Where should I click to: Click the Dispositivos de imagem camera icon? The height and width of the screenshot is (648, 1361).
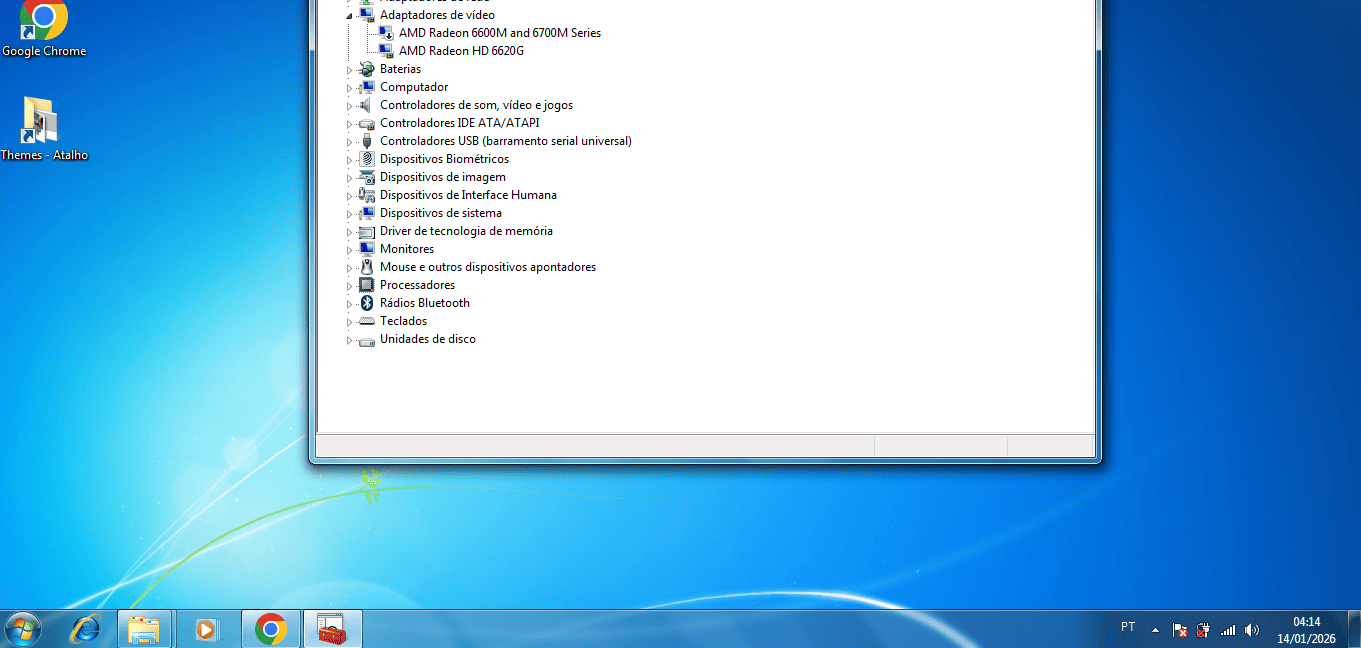(x=367, y=177)
